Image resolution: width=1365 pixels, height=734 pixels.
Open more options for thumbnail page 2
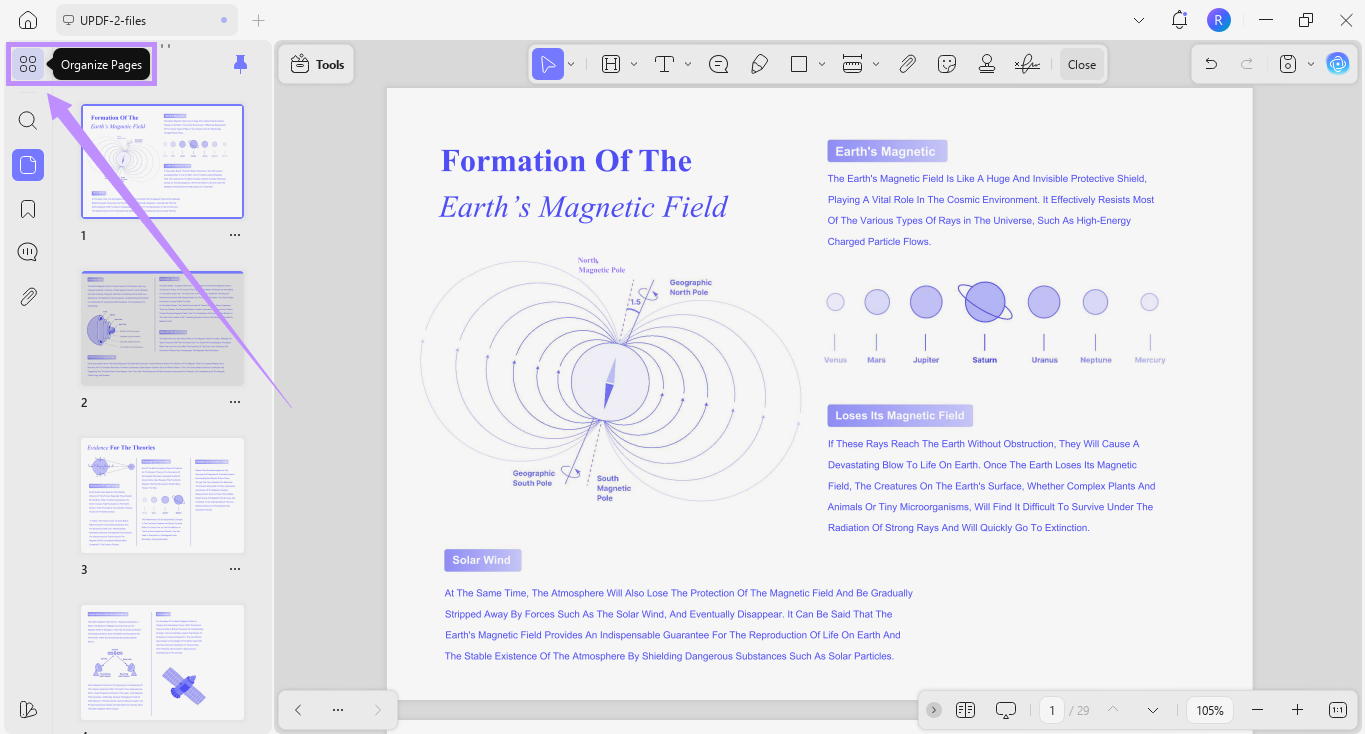[x=235, y=403]
